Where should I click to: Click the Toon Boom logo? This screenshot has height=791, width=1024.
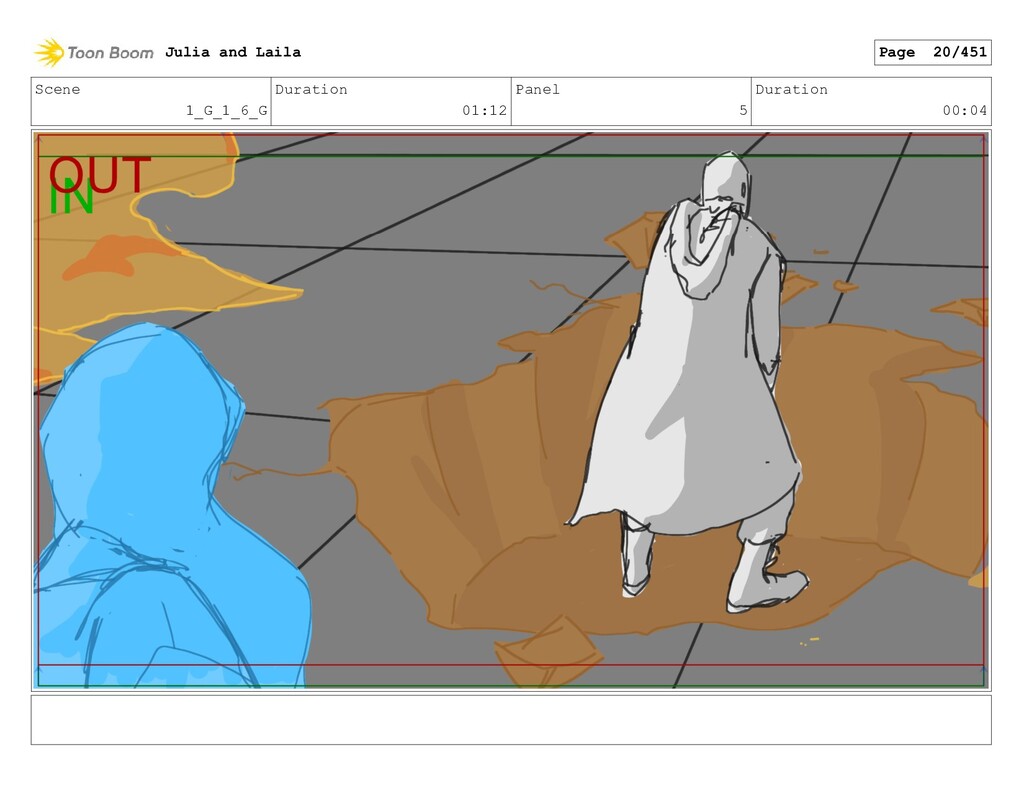click(93, 53)
